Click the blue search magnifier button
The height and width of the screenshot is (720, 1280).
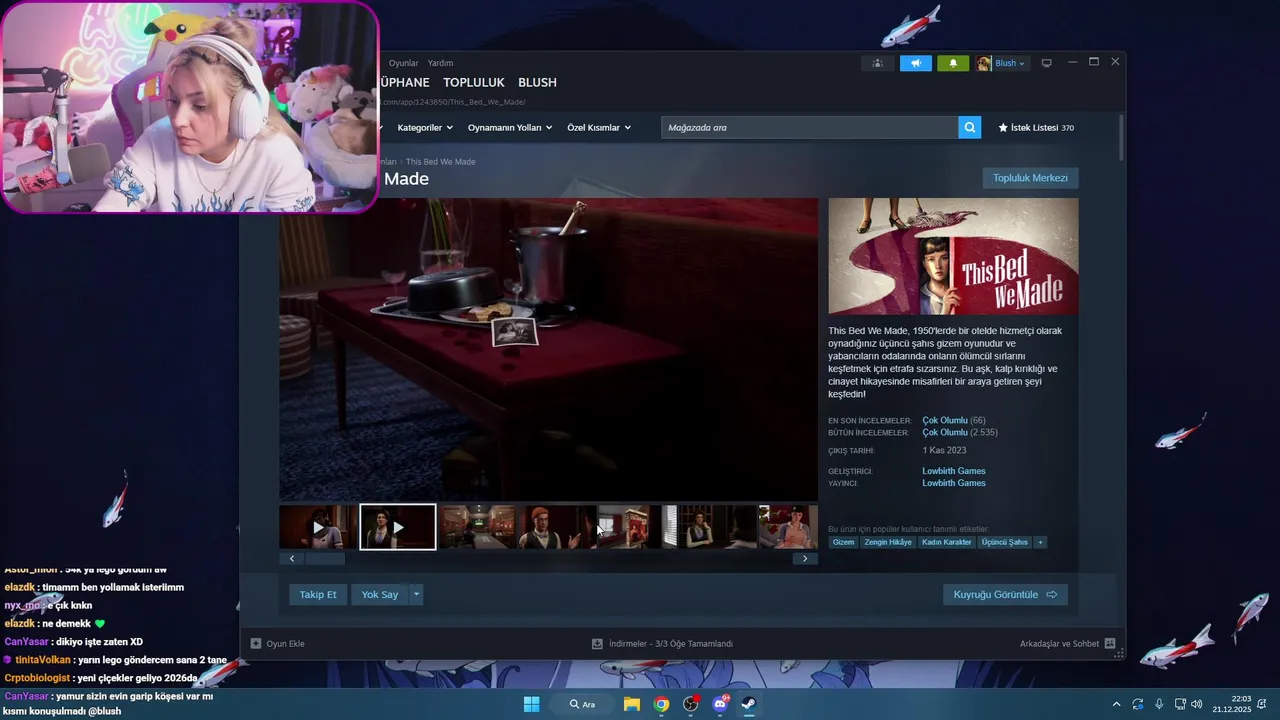tap(969, 128)
